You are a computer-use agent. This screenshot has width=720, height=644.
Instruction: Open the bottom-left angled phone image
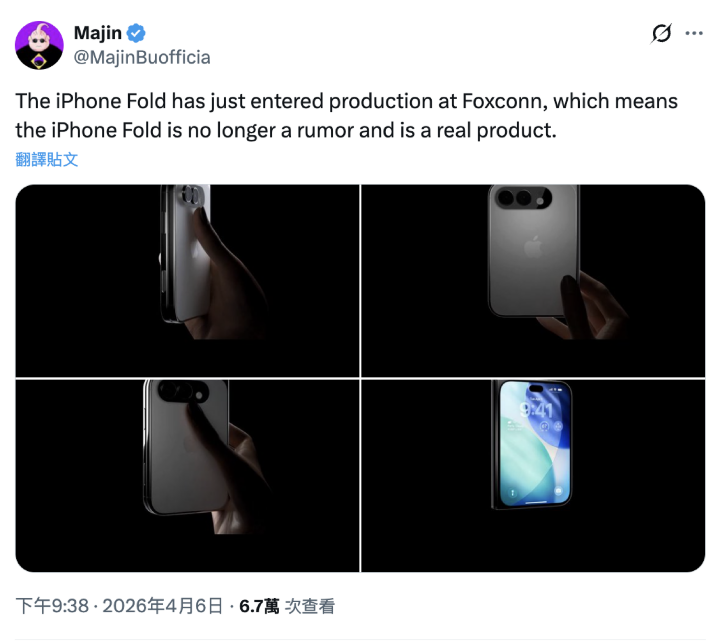(x=187, y=475)
